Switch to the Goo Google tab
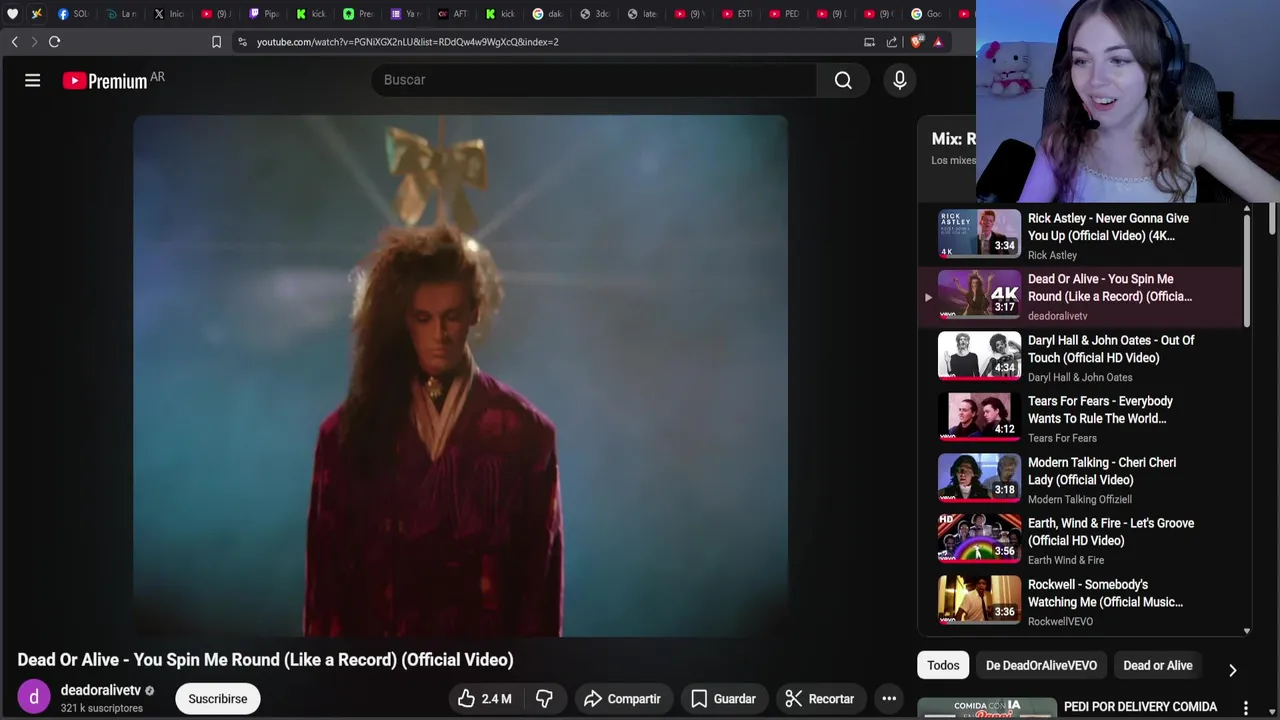The image size is (1280, 720). click(x=926, y=14)
